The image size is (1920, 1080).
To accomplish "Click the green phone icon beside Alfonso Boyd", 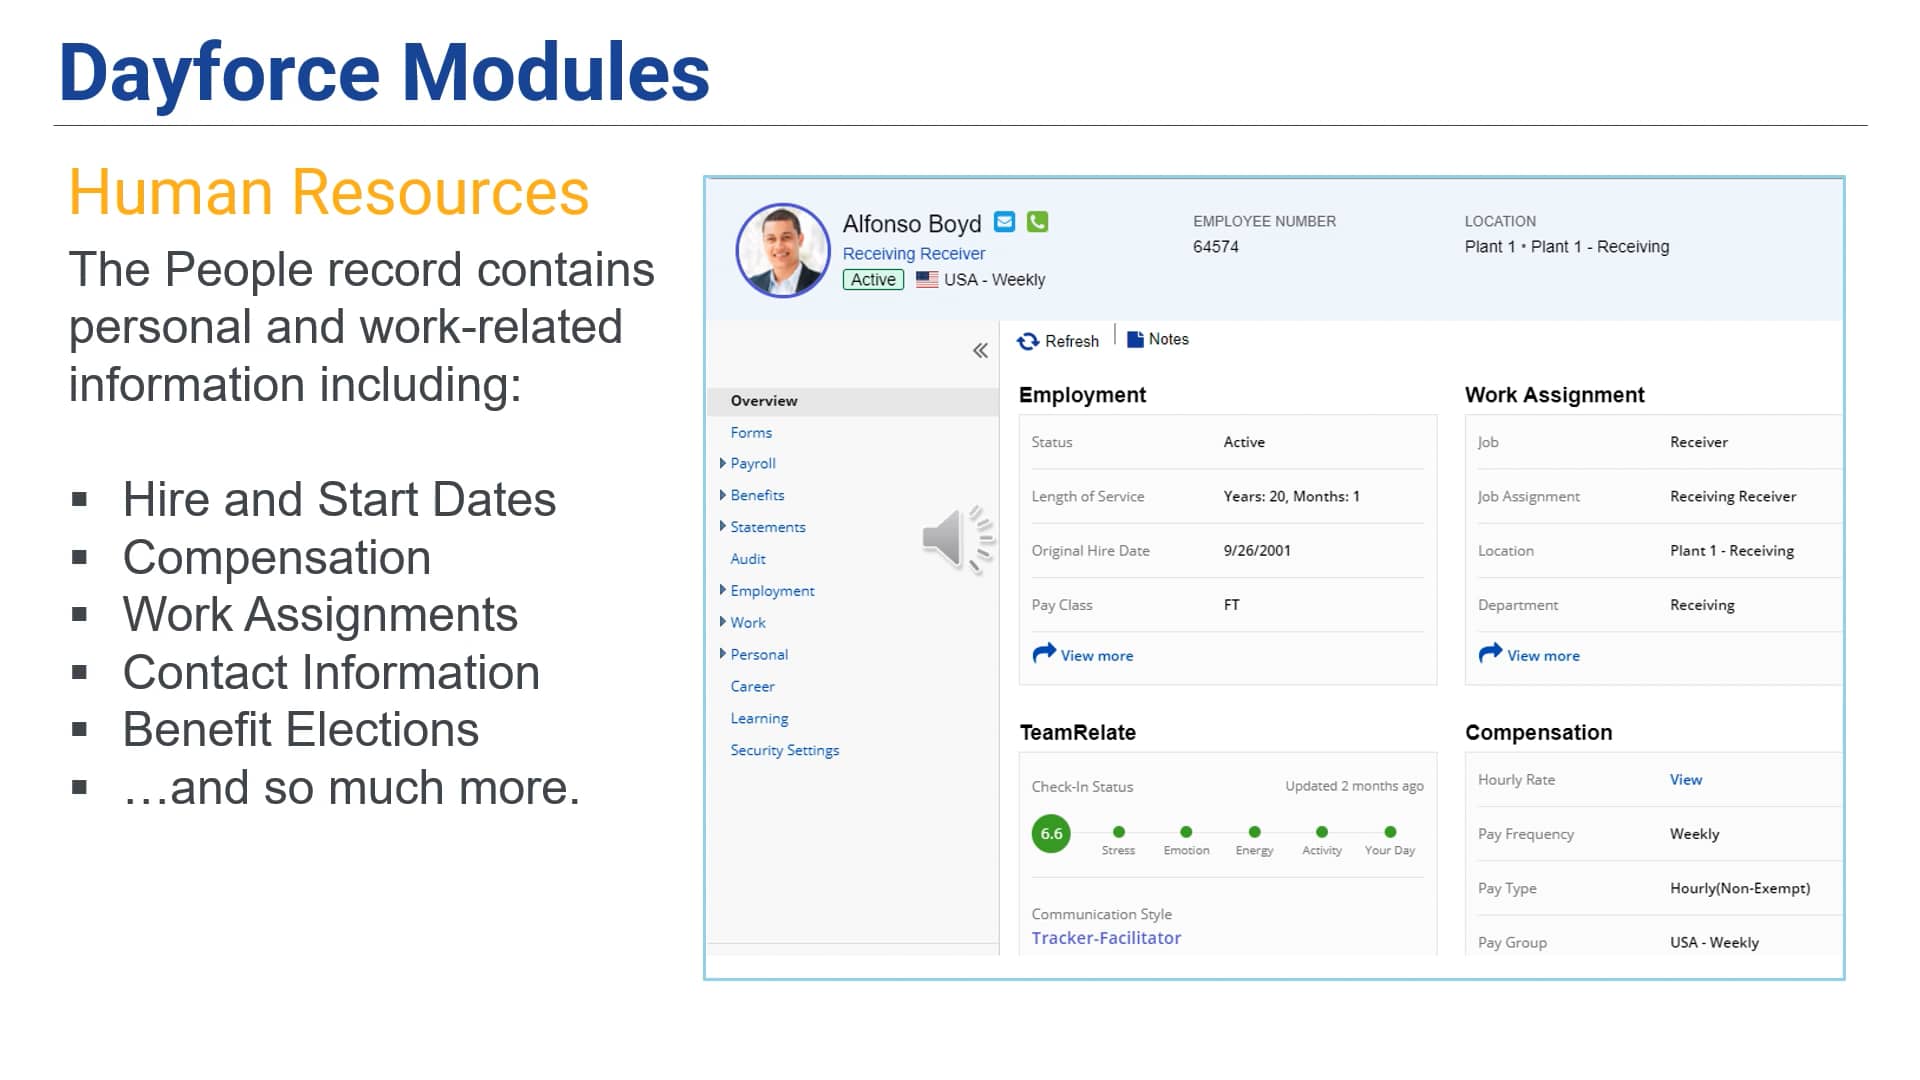I will click(1037, 222).
